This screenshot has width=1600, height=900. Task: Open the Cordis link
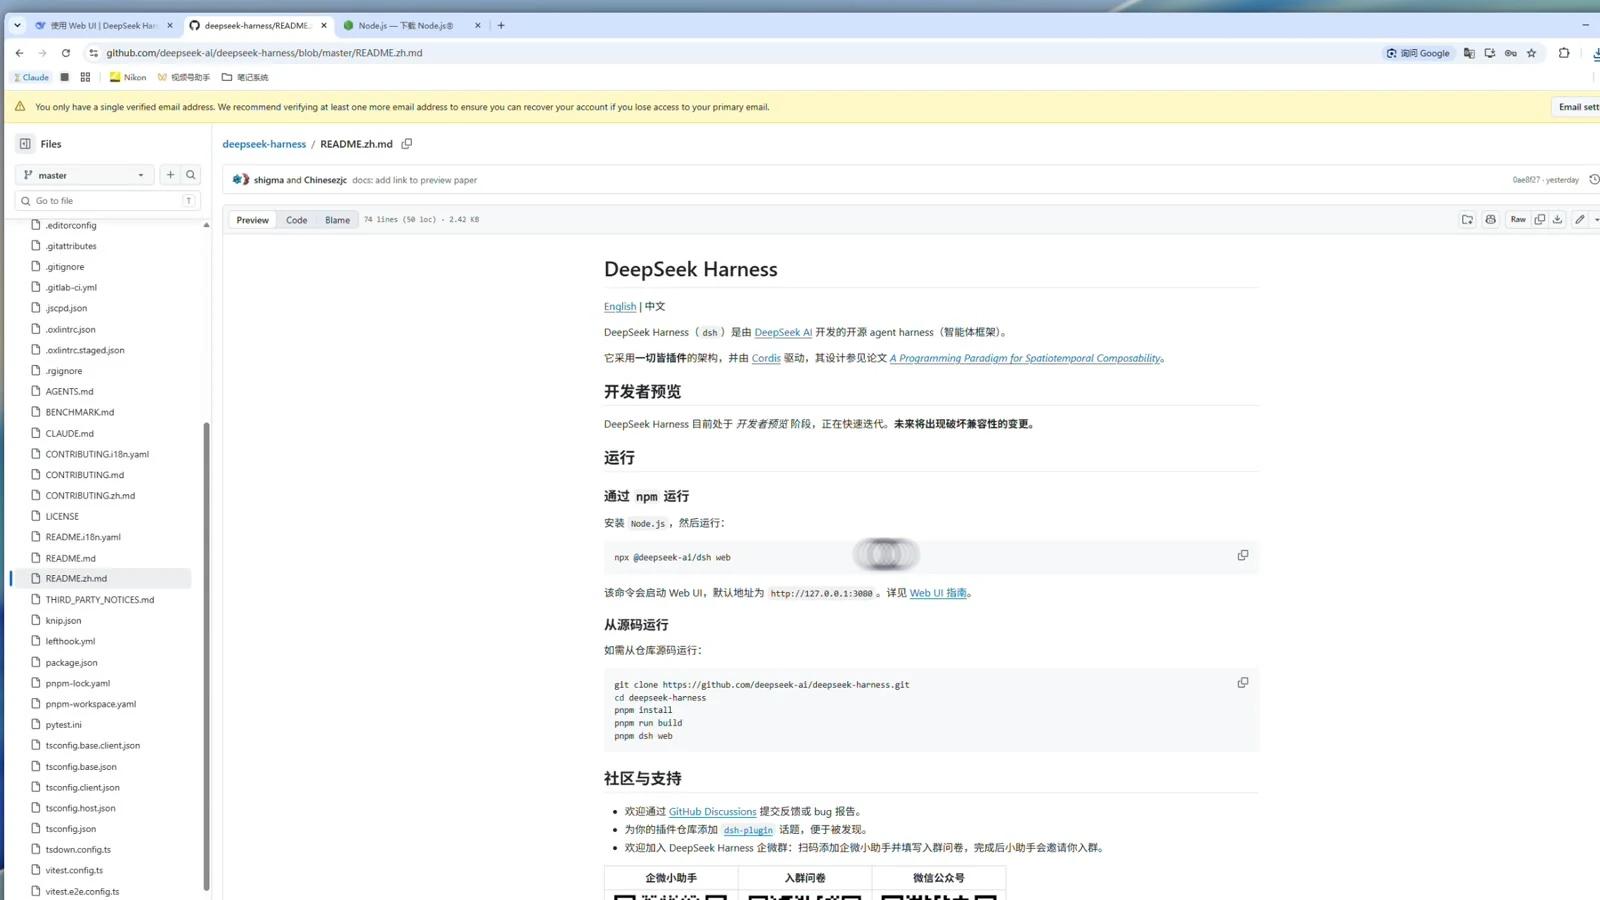coord(766,358)
